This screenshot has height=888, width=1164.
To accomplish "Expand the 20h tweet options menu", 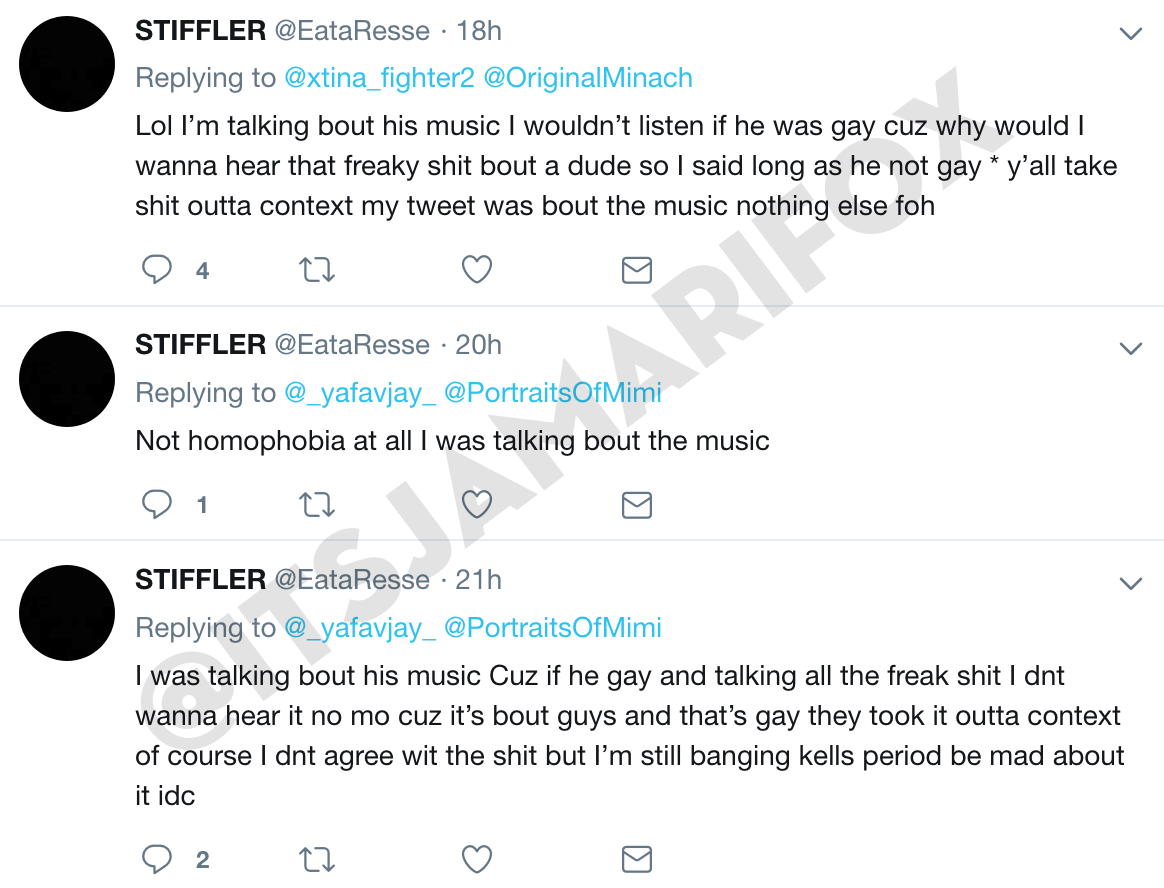I will pos(1130,348).
